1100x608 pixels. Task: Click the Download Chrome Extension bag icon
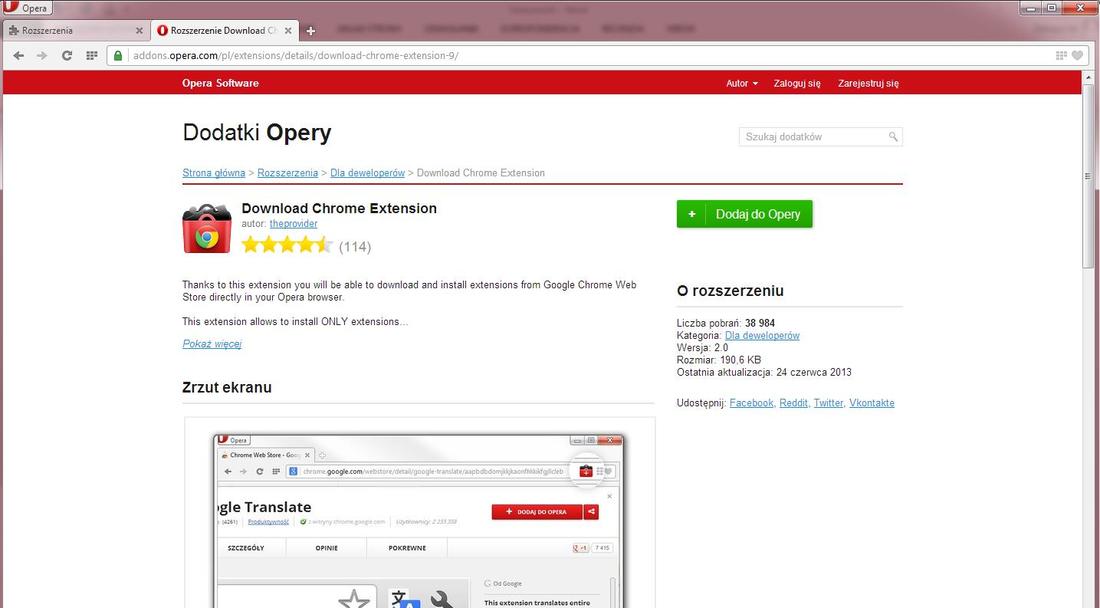pos(207,229)
